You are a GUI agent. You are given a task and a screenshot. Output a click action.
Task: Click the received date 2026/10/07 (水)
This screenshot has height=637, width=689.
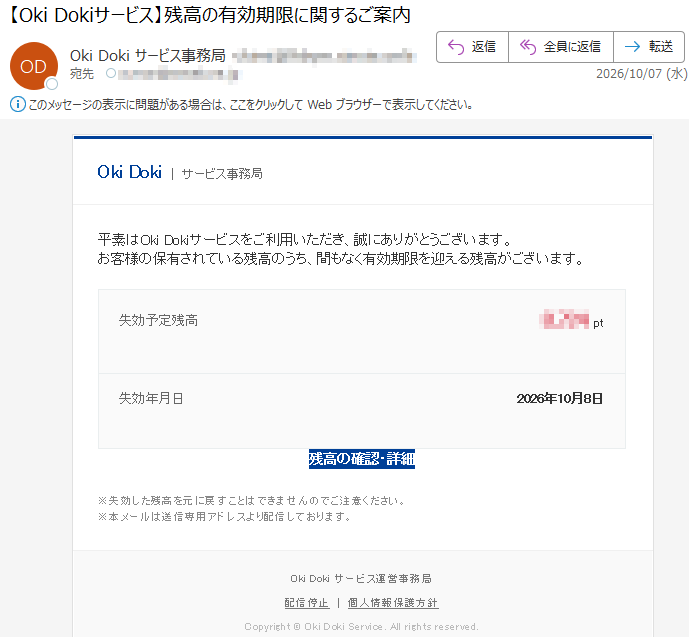click(642, 73)
